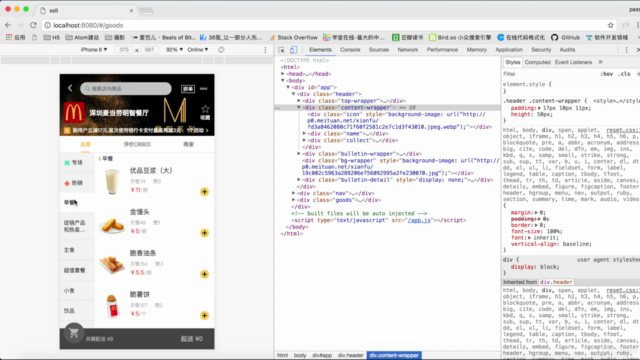Expand the bulletin-wrapper node
The image size is (640, 360).
coord(299,154)
